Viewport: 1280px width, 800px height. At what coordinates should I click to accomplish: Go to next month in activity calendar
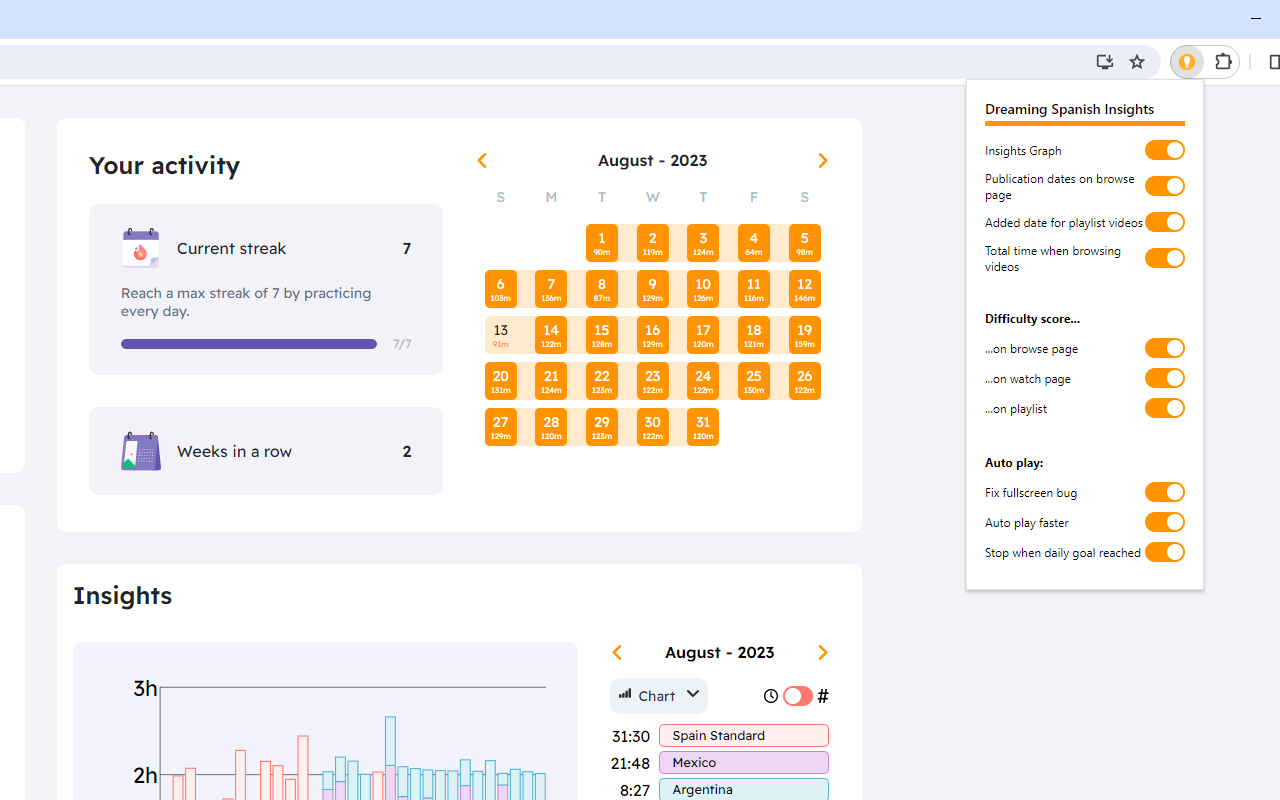(822, 161)
